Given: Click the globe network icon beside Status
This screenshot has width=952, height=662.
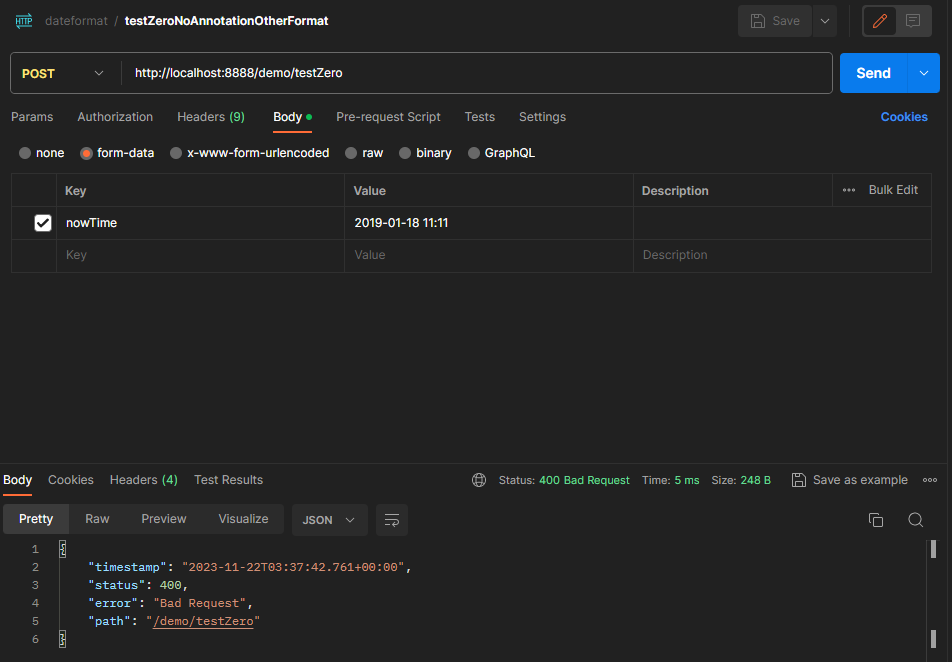Looking at the screenshot, I should point(479,480).
